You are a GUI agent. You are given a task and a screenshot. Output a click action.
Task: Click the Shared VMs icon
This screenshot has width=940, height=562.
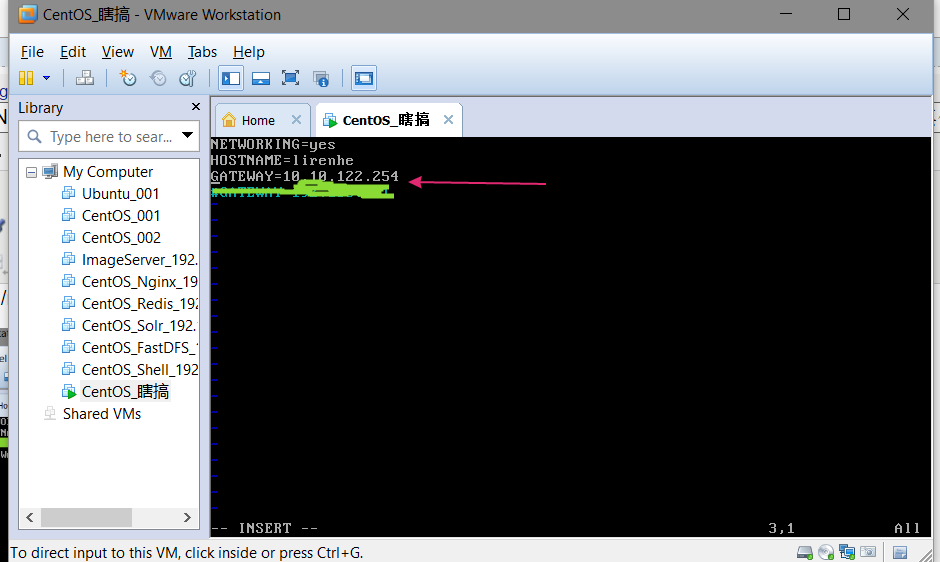click(x=50, y=414)
